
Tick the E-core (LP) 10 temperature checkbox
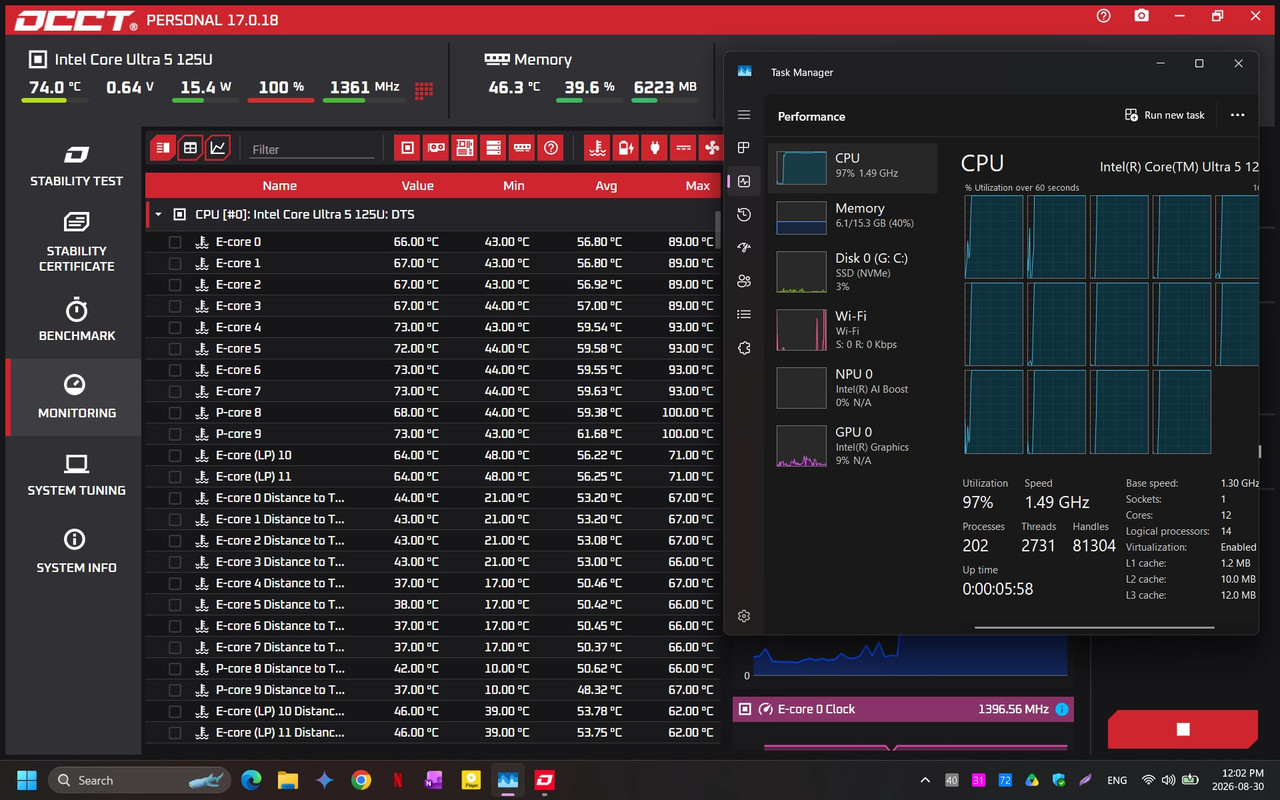coord(175,455)
